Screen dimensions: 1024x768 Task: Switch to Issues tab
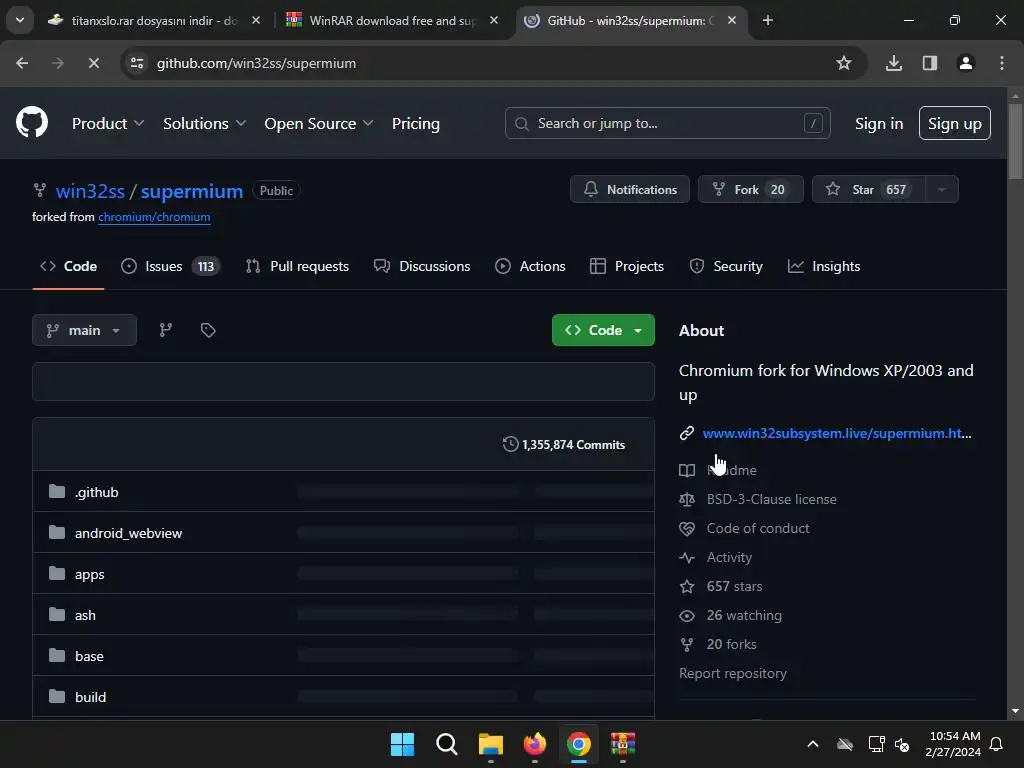tap(170, 266)
